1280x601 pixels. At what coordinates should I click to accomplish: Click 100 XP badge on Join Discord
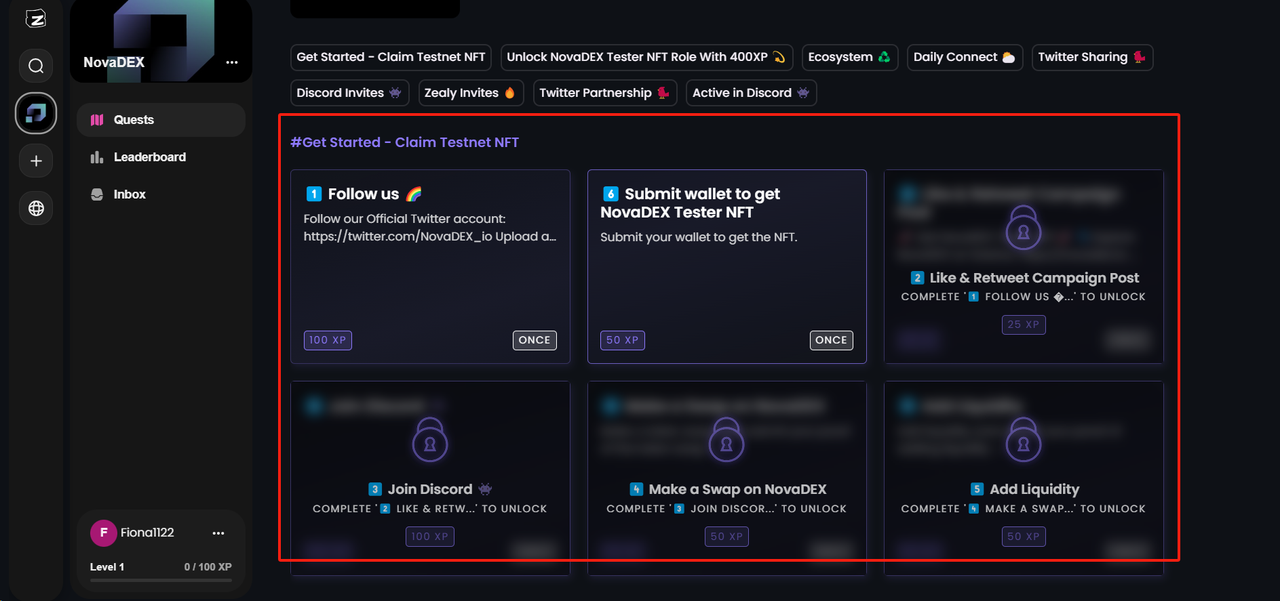(x=430, y=537)
